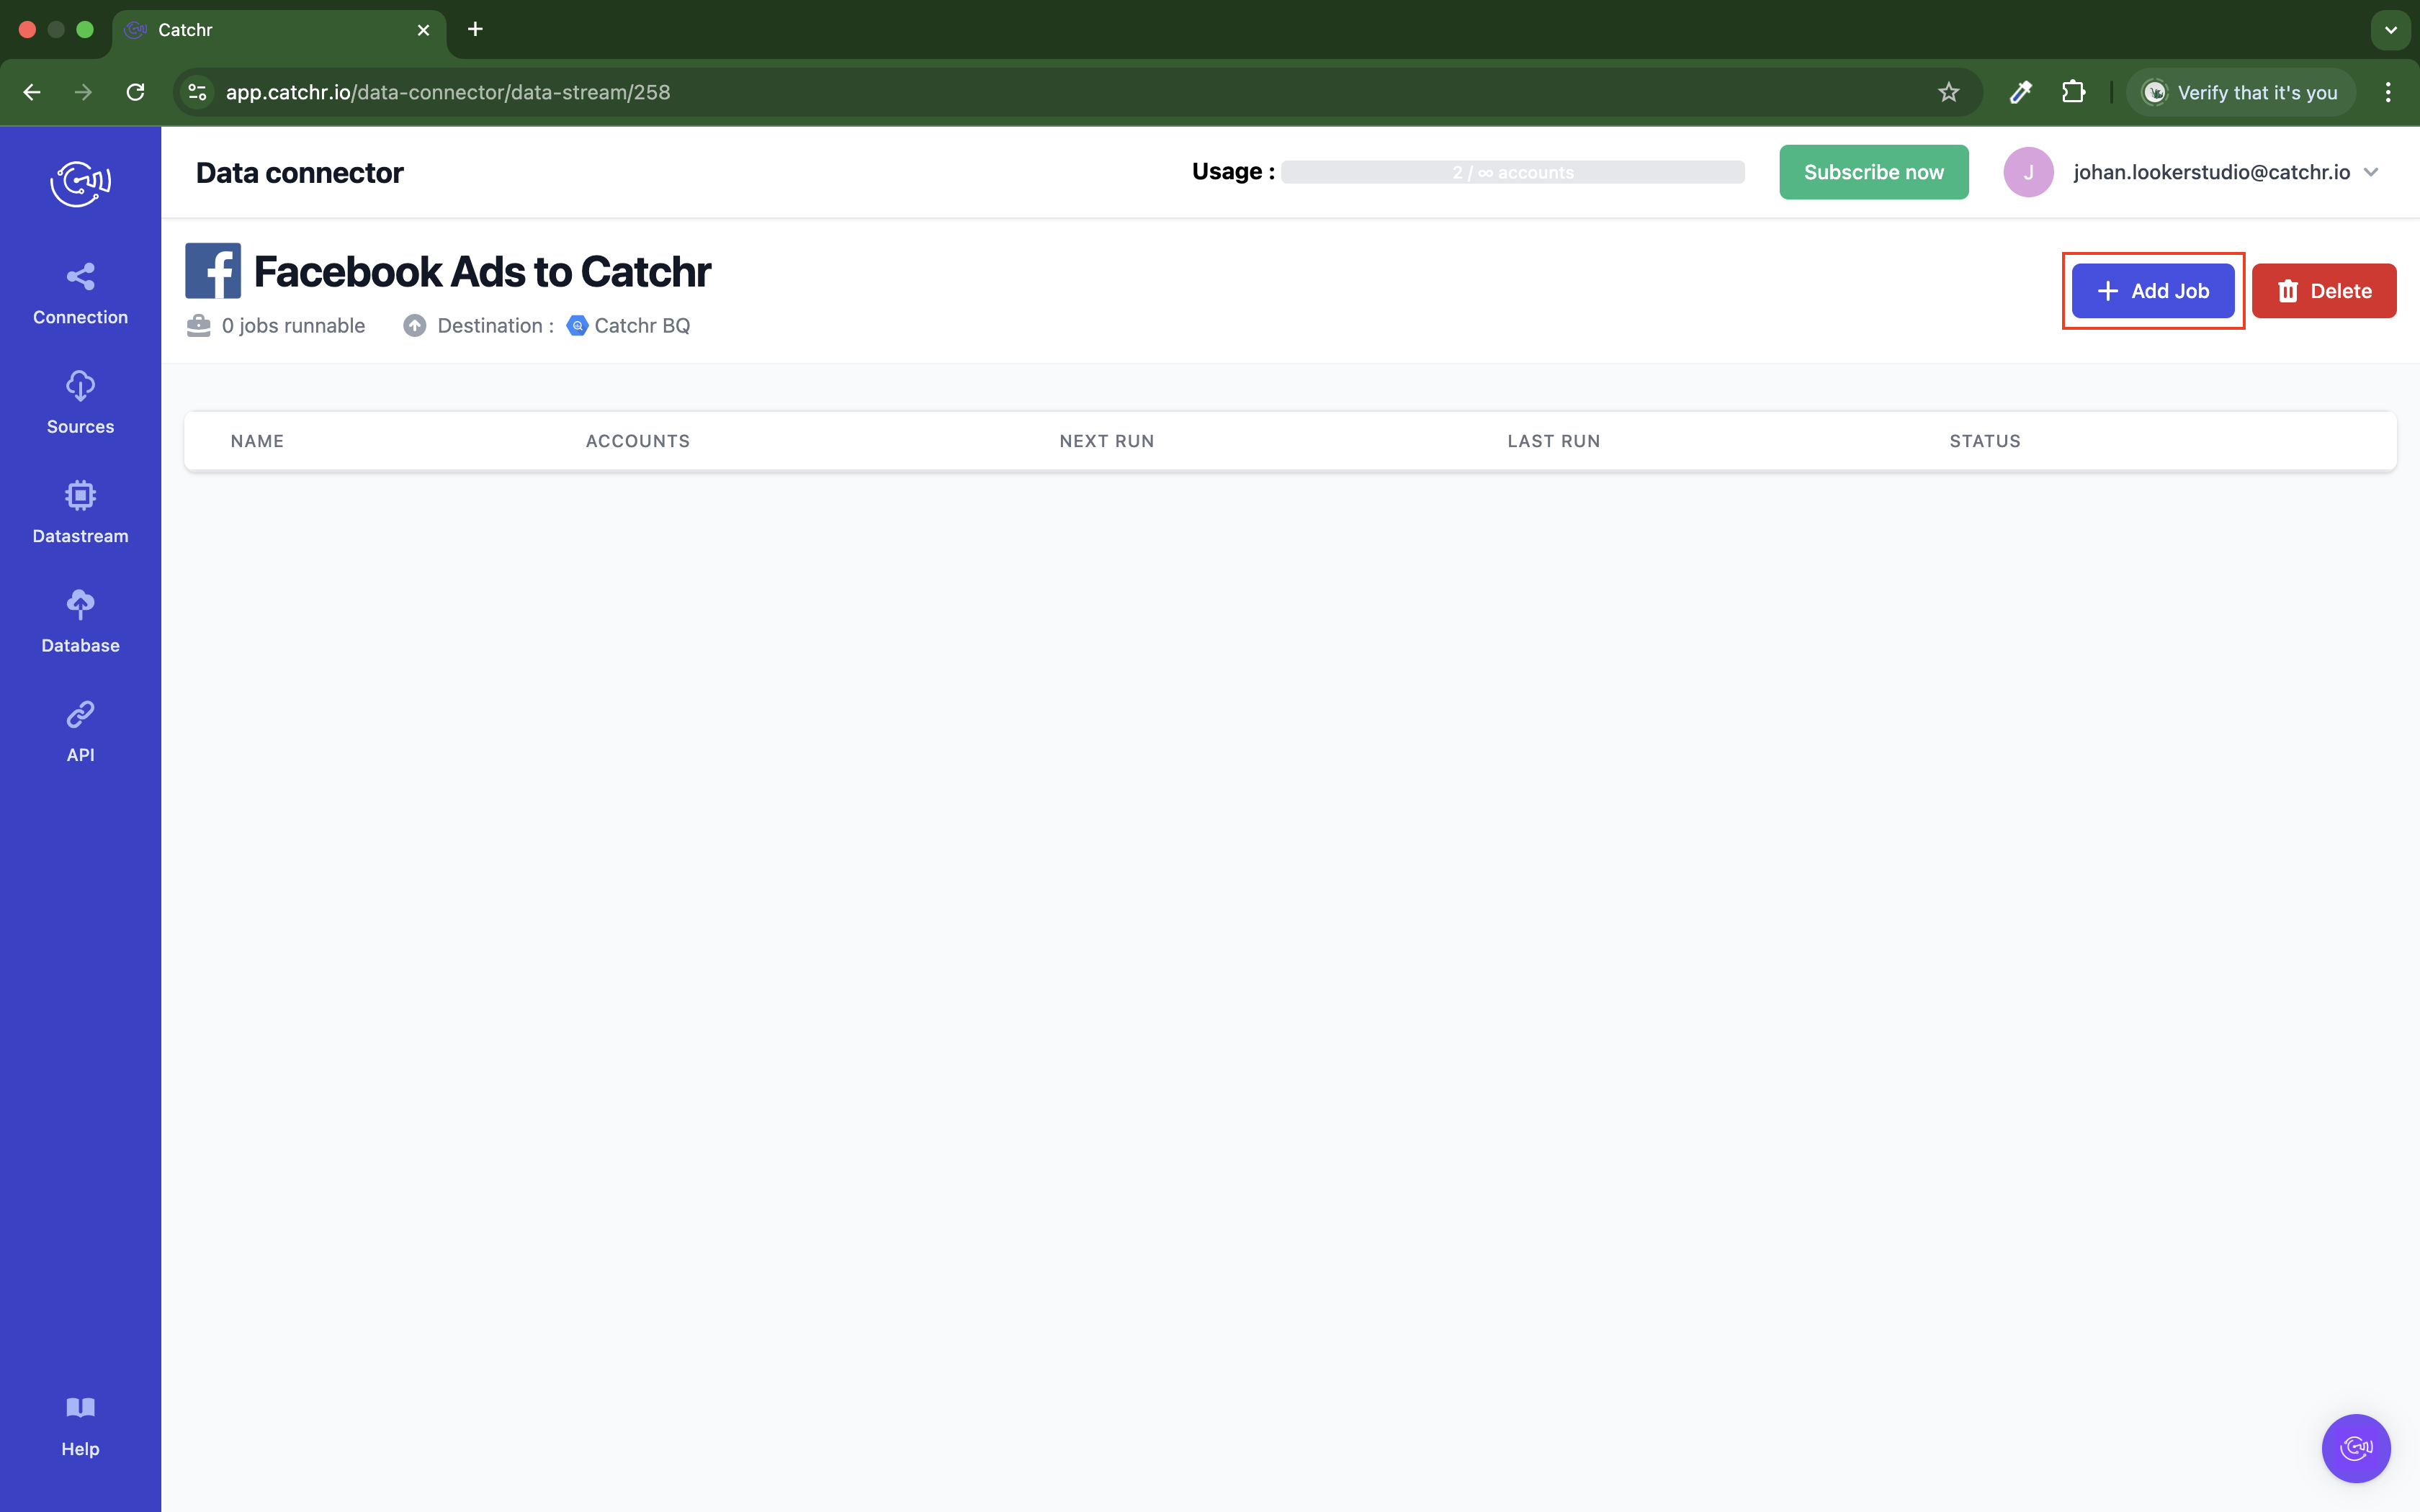Click the ACCOUNTS column header
Screen dimensions: 2420x1512
pos(638,441)
